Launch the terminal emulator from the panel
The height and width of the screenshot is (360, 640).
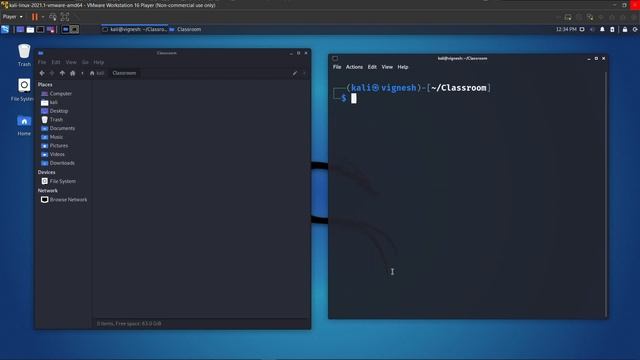[40, 29]
